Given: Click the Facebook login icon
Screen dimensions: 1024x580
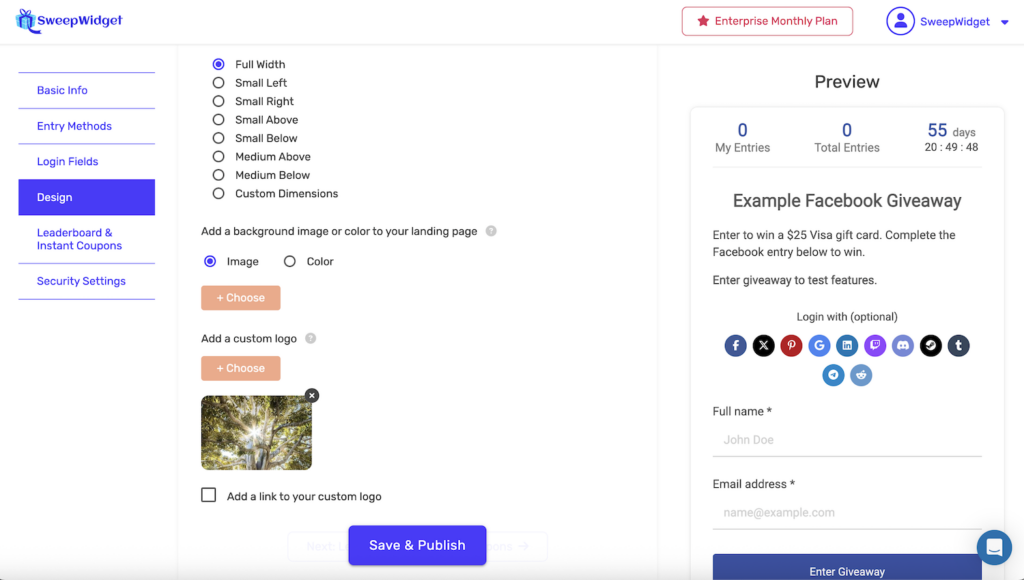Looking at the screenshot, I should coord(736,346).
